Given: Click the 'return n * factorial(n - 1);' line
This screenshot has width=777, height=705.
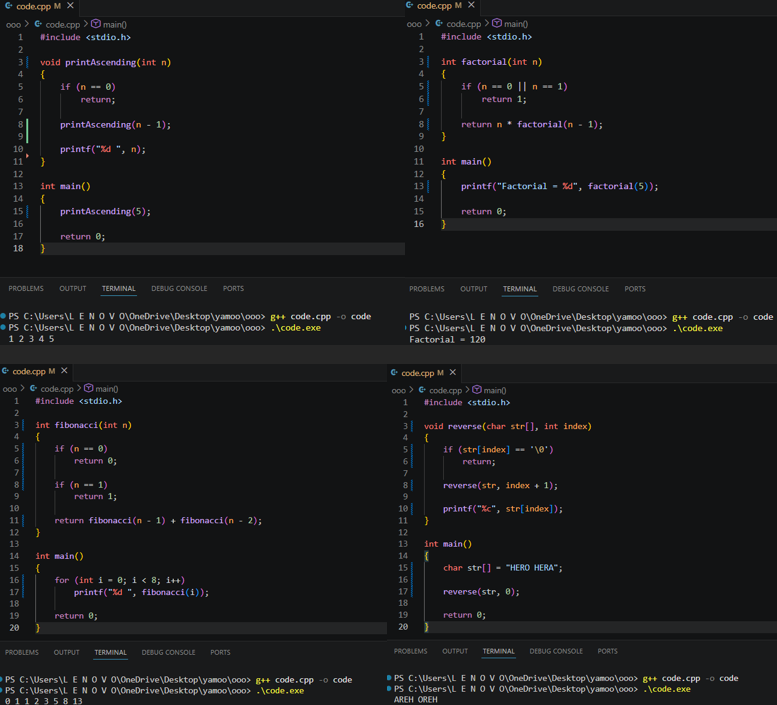Looking at the screenshot, I should coord(532,124).
